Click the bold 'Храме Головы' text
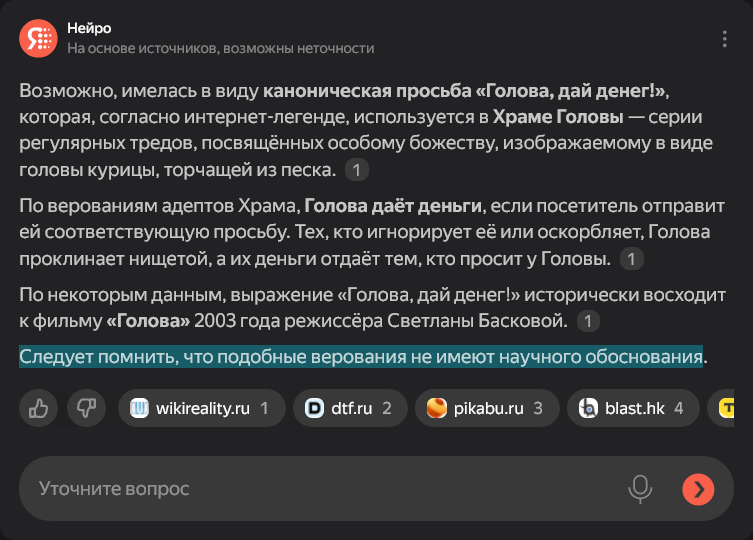Viewport: 753px width, 540px height. pos(552,118)
